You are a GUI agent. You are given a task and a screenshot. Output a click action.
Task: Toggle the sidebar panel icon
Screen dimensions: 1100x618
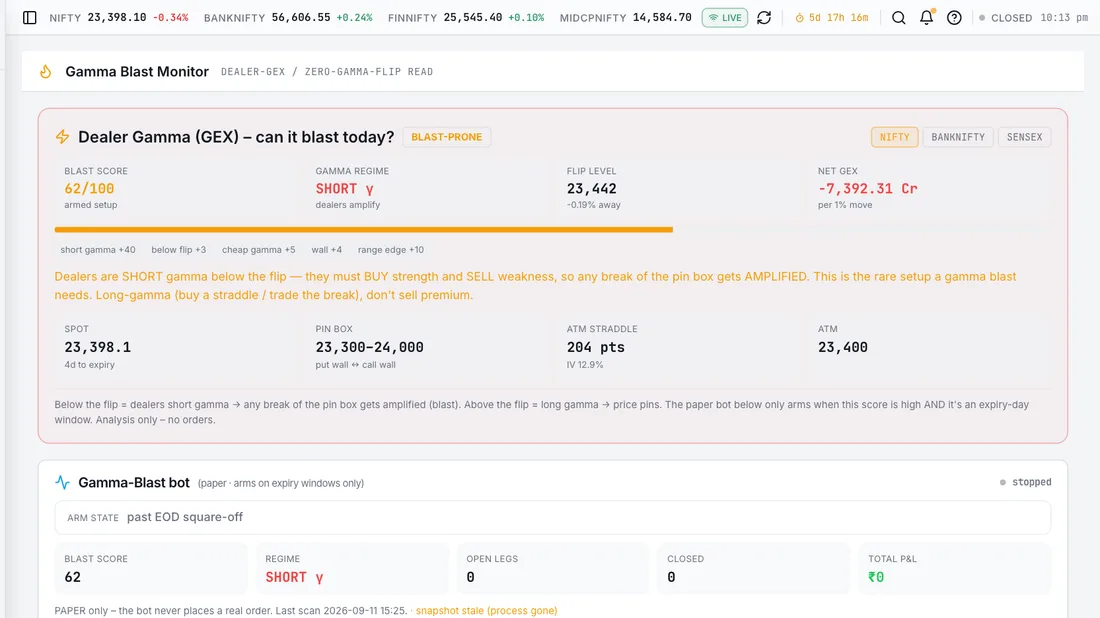pos(29,18)
